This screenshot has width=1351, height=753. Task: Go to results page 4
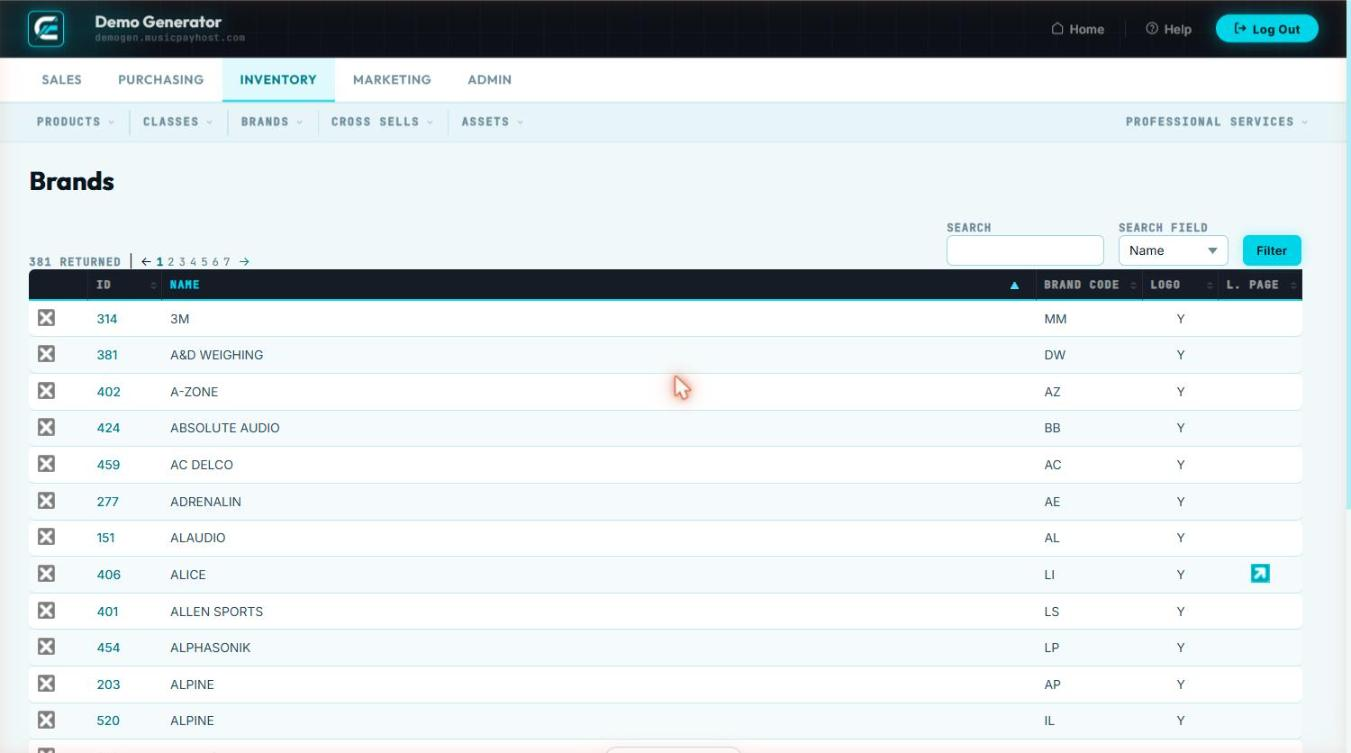(x=193, y=262)
